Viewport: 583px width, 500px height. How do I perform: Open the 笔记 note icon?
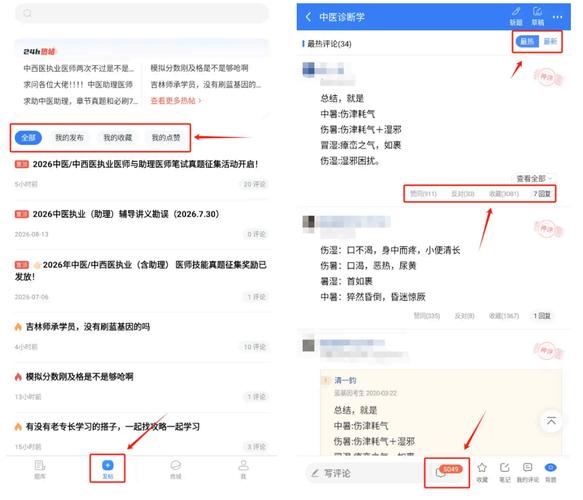pos(505,467)
